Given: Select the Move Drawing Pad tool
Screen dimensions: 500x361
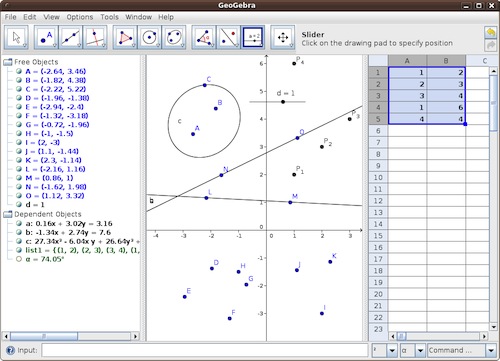Looking at the screenshot, I should (283, 37).
